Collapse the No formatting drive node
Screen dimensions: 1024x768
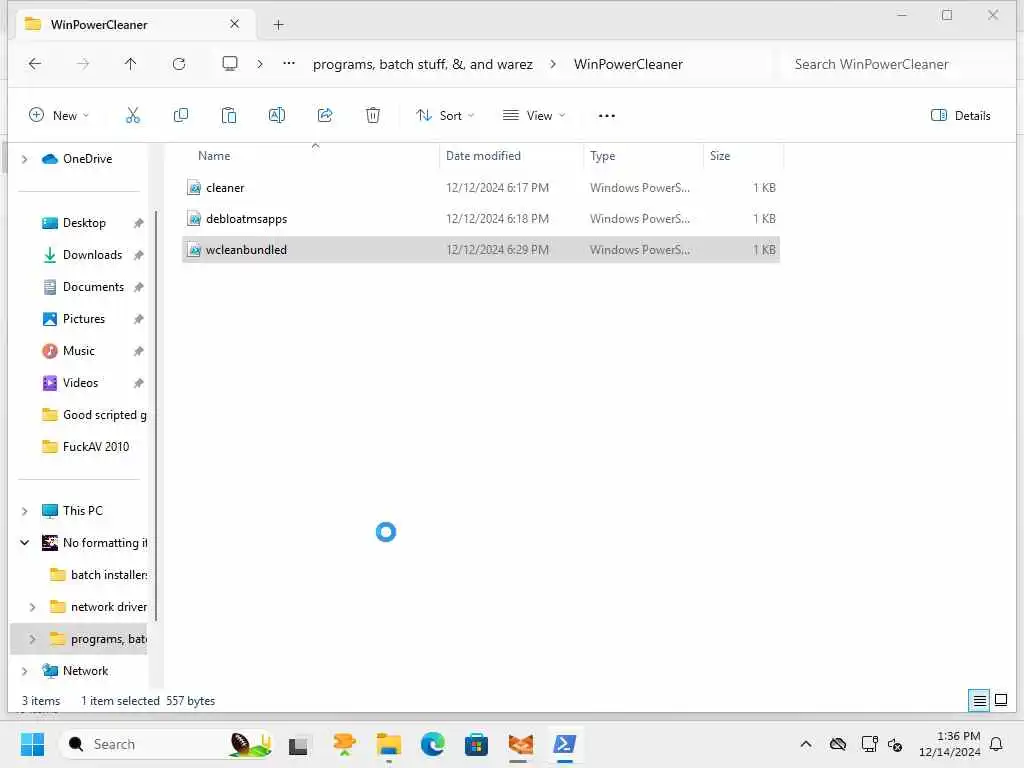(25, 543)
